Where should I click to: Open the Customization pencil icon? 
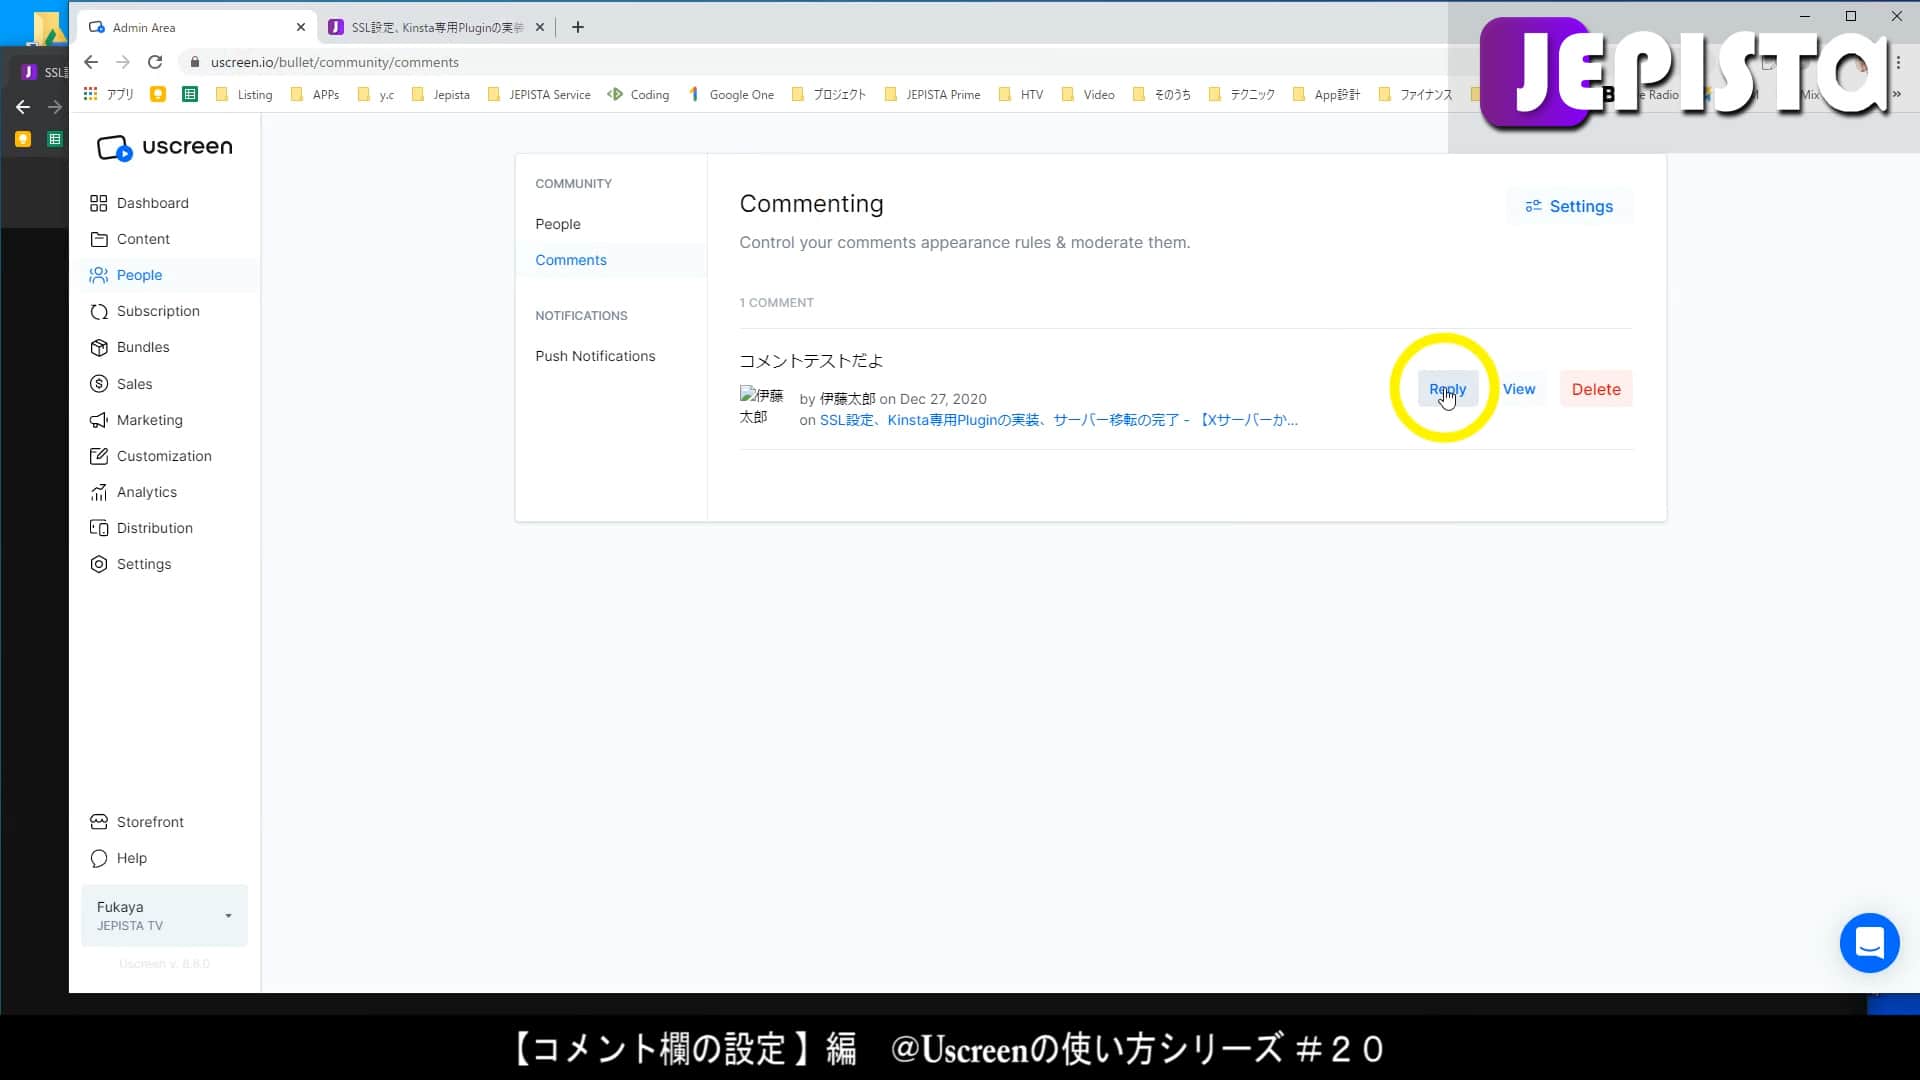[x=99, y=456]
